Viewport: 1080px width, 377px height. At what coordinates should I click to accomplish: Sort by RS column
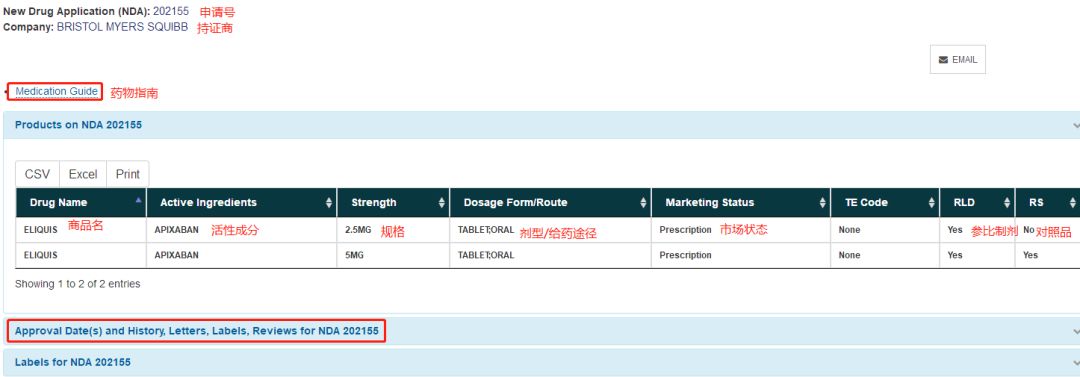pyautogui.click(x=1048, y=203)
